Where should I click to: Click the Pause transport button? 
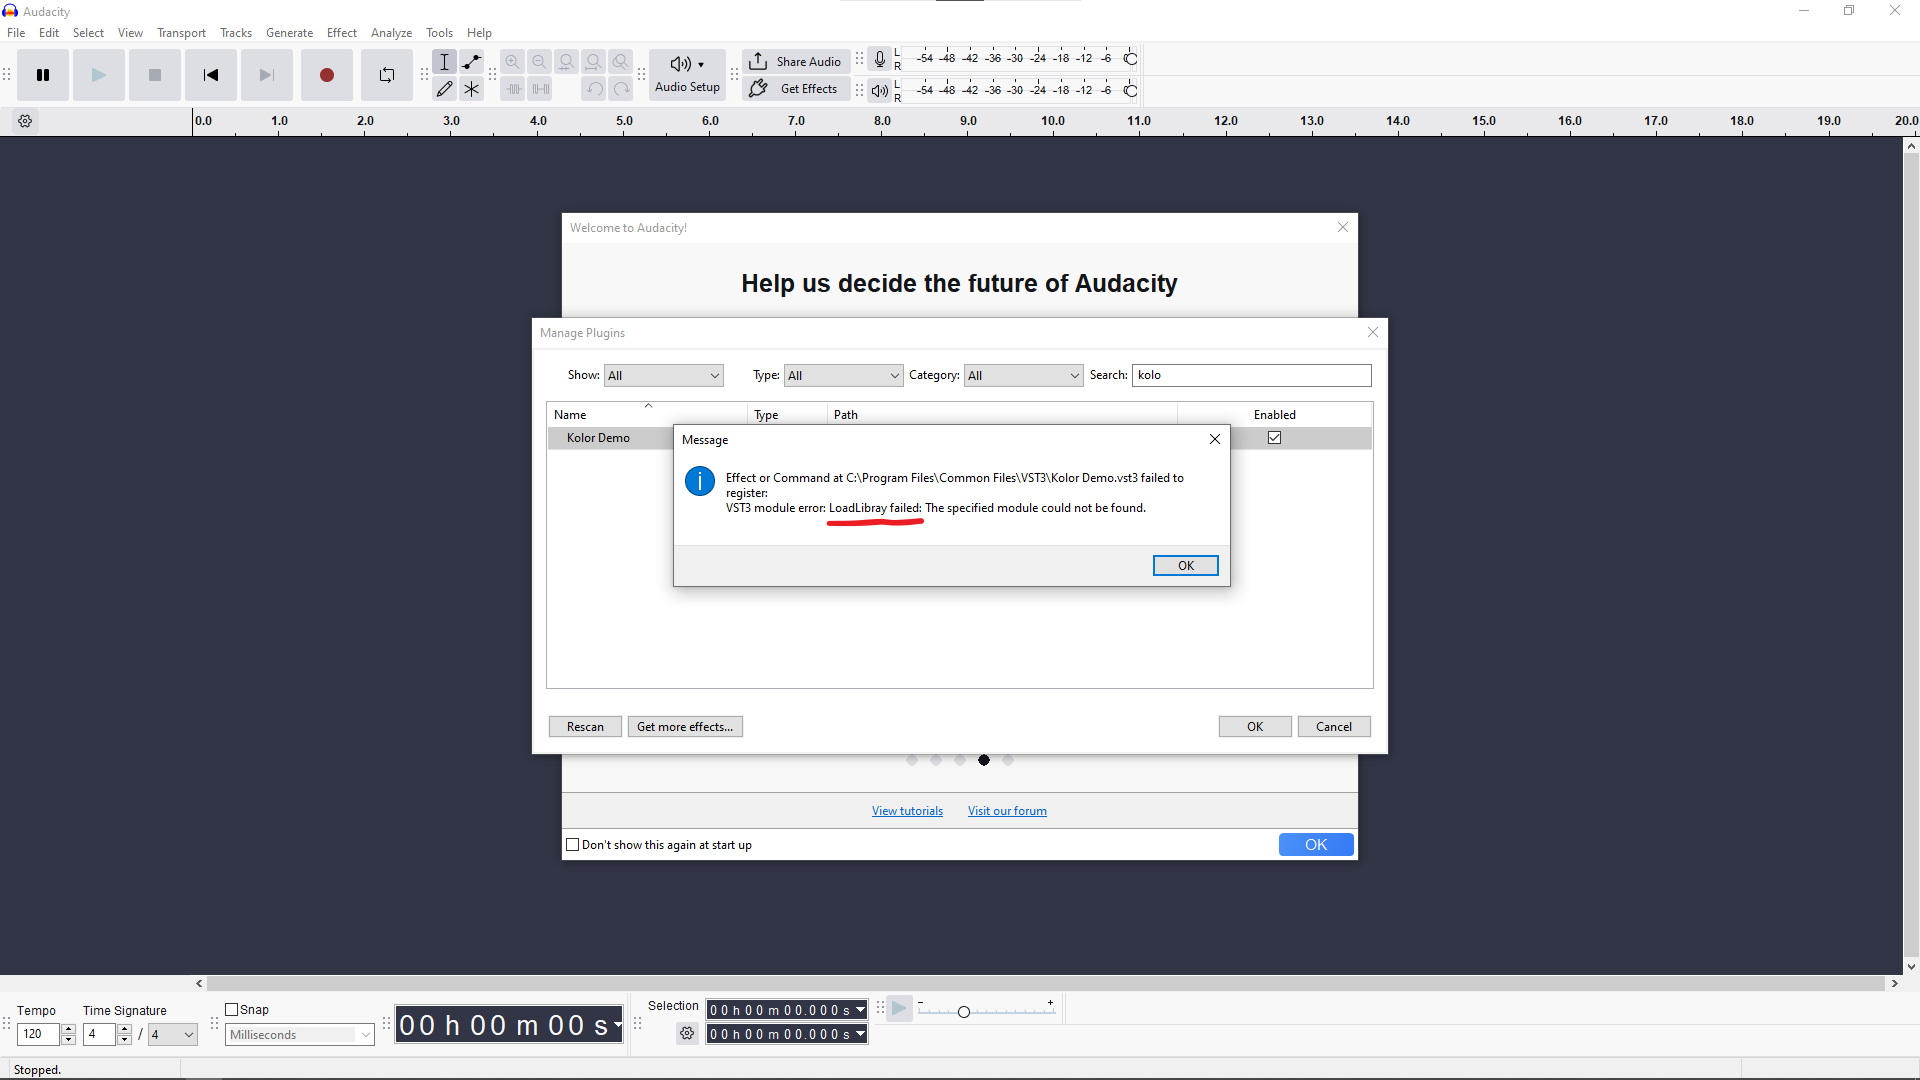(43, 75)
